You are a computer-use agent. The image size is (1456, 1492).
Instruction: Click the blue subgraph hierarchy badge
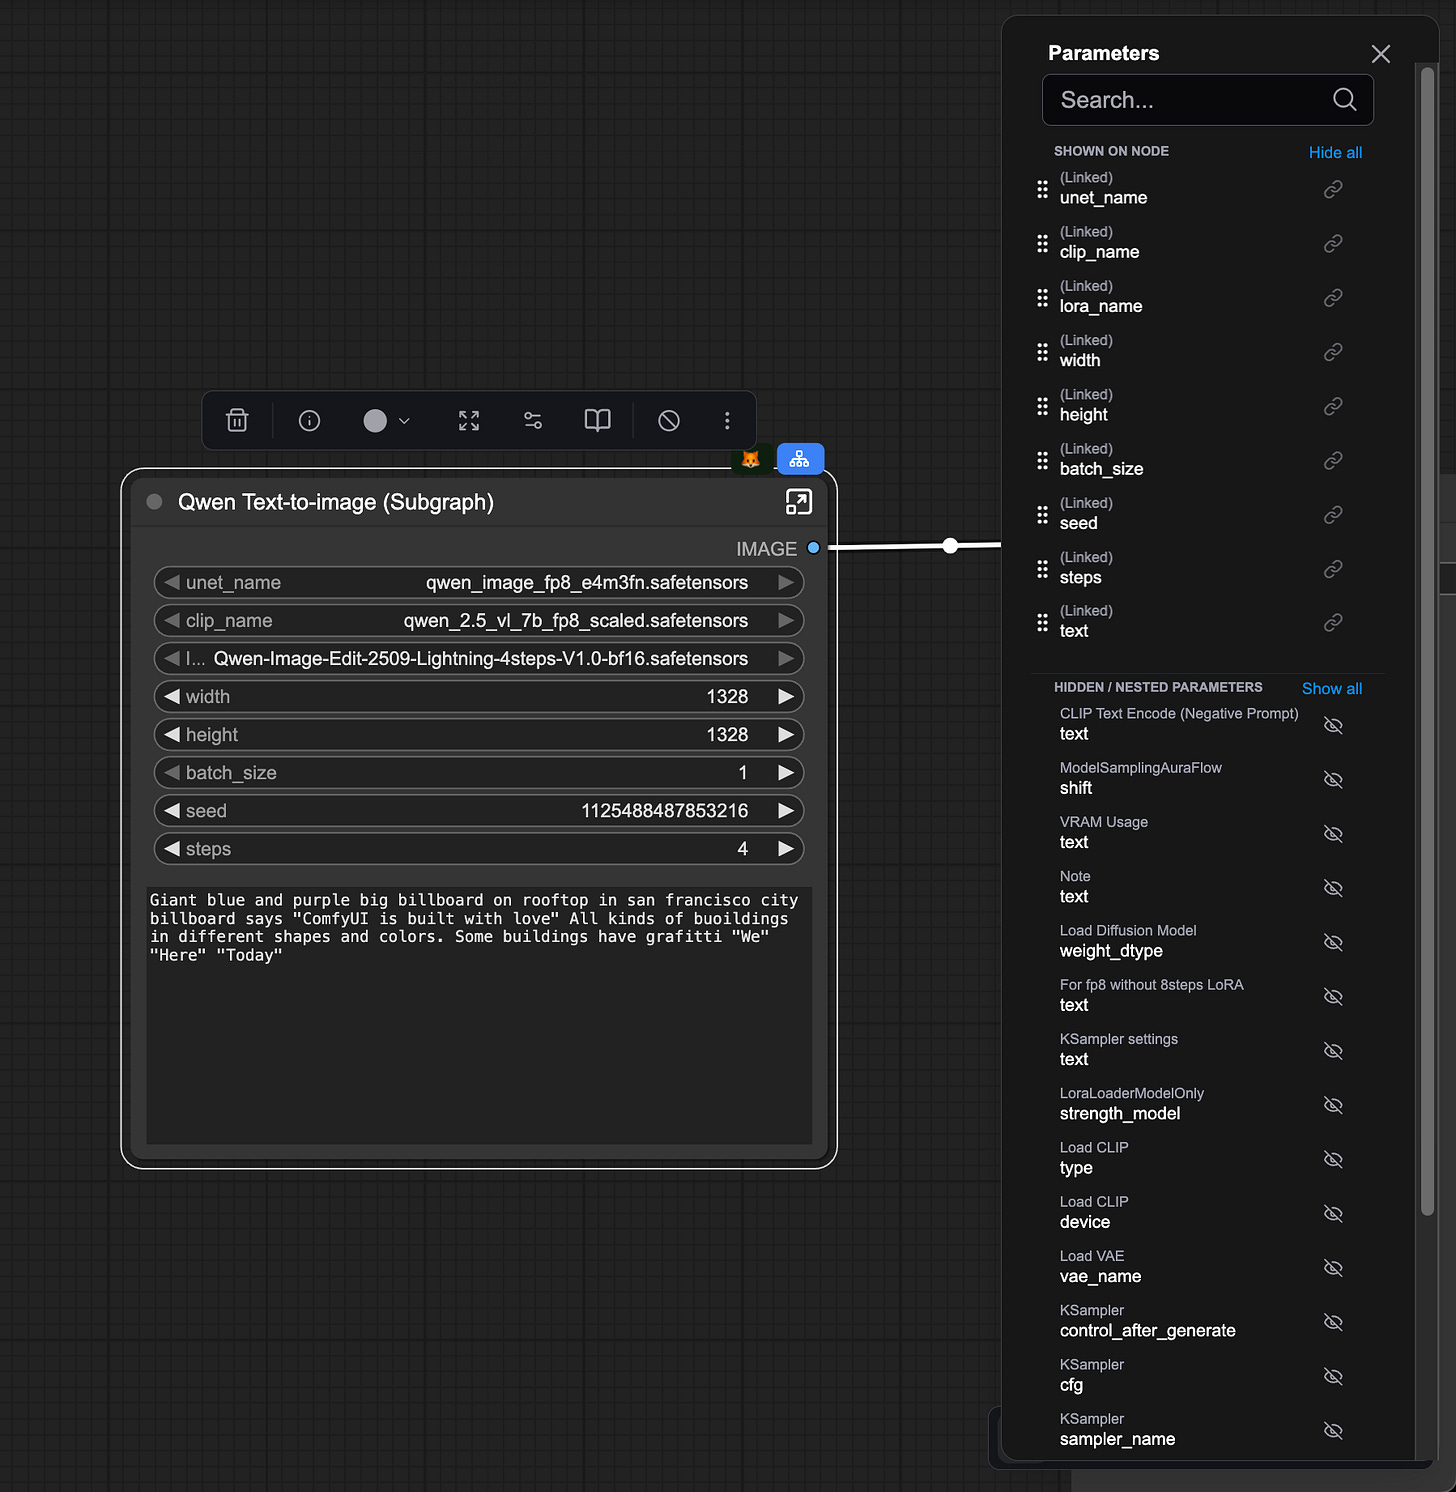[x=800, y=459]
